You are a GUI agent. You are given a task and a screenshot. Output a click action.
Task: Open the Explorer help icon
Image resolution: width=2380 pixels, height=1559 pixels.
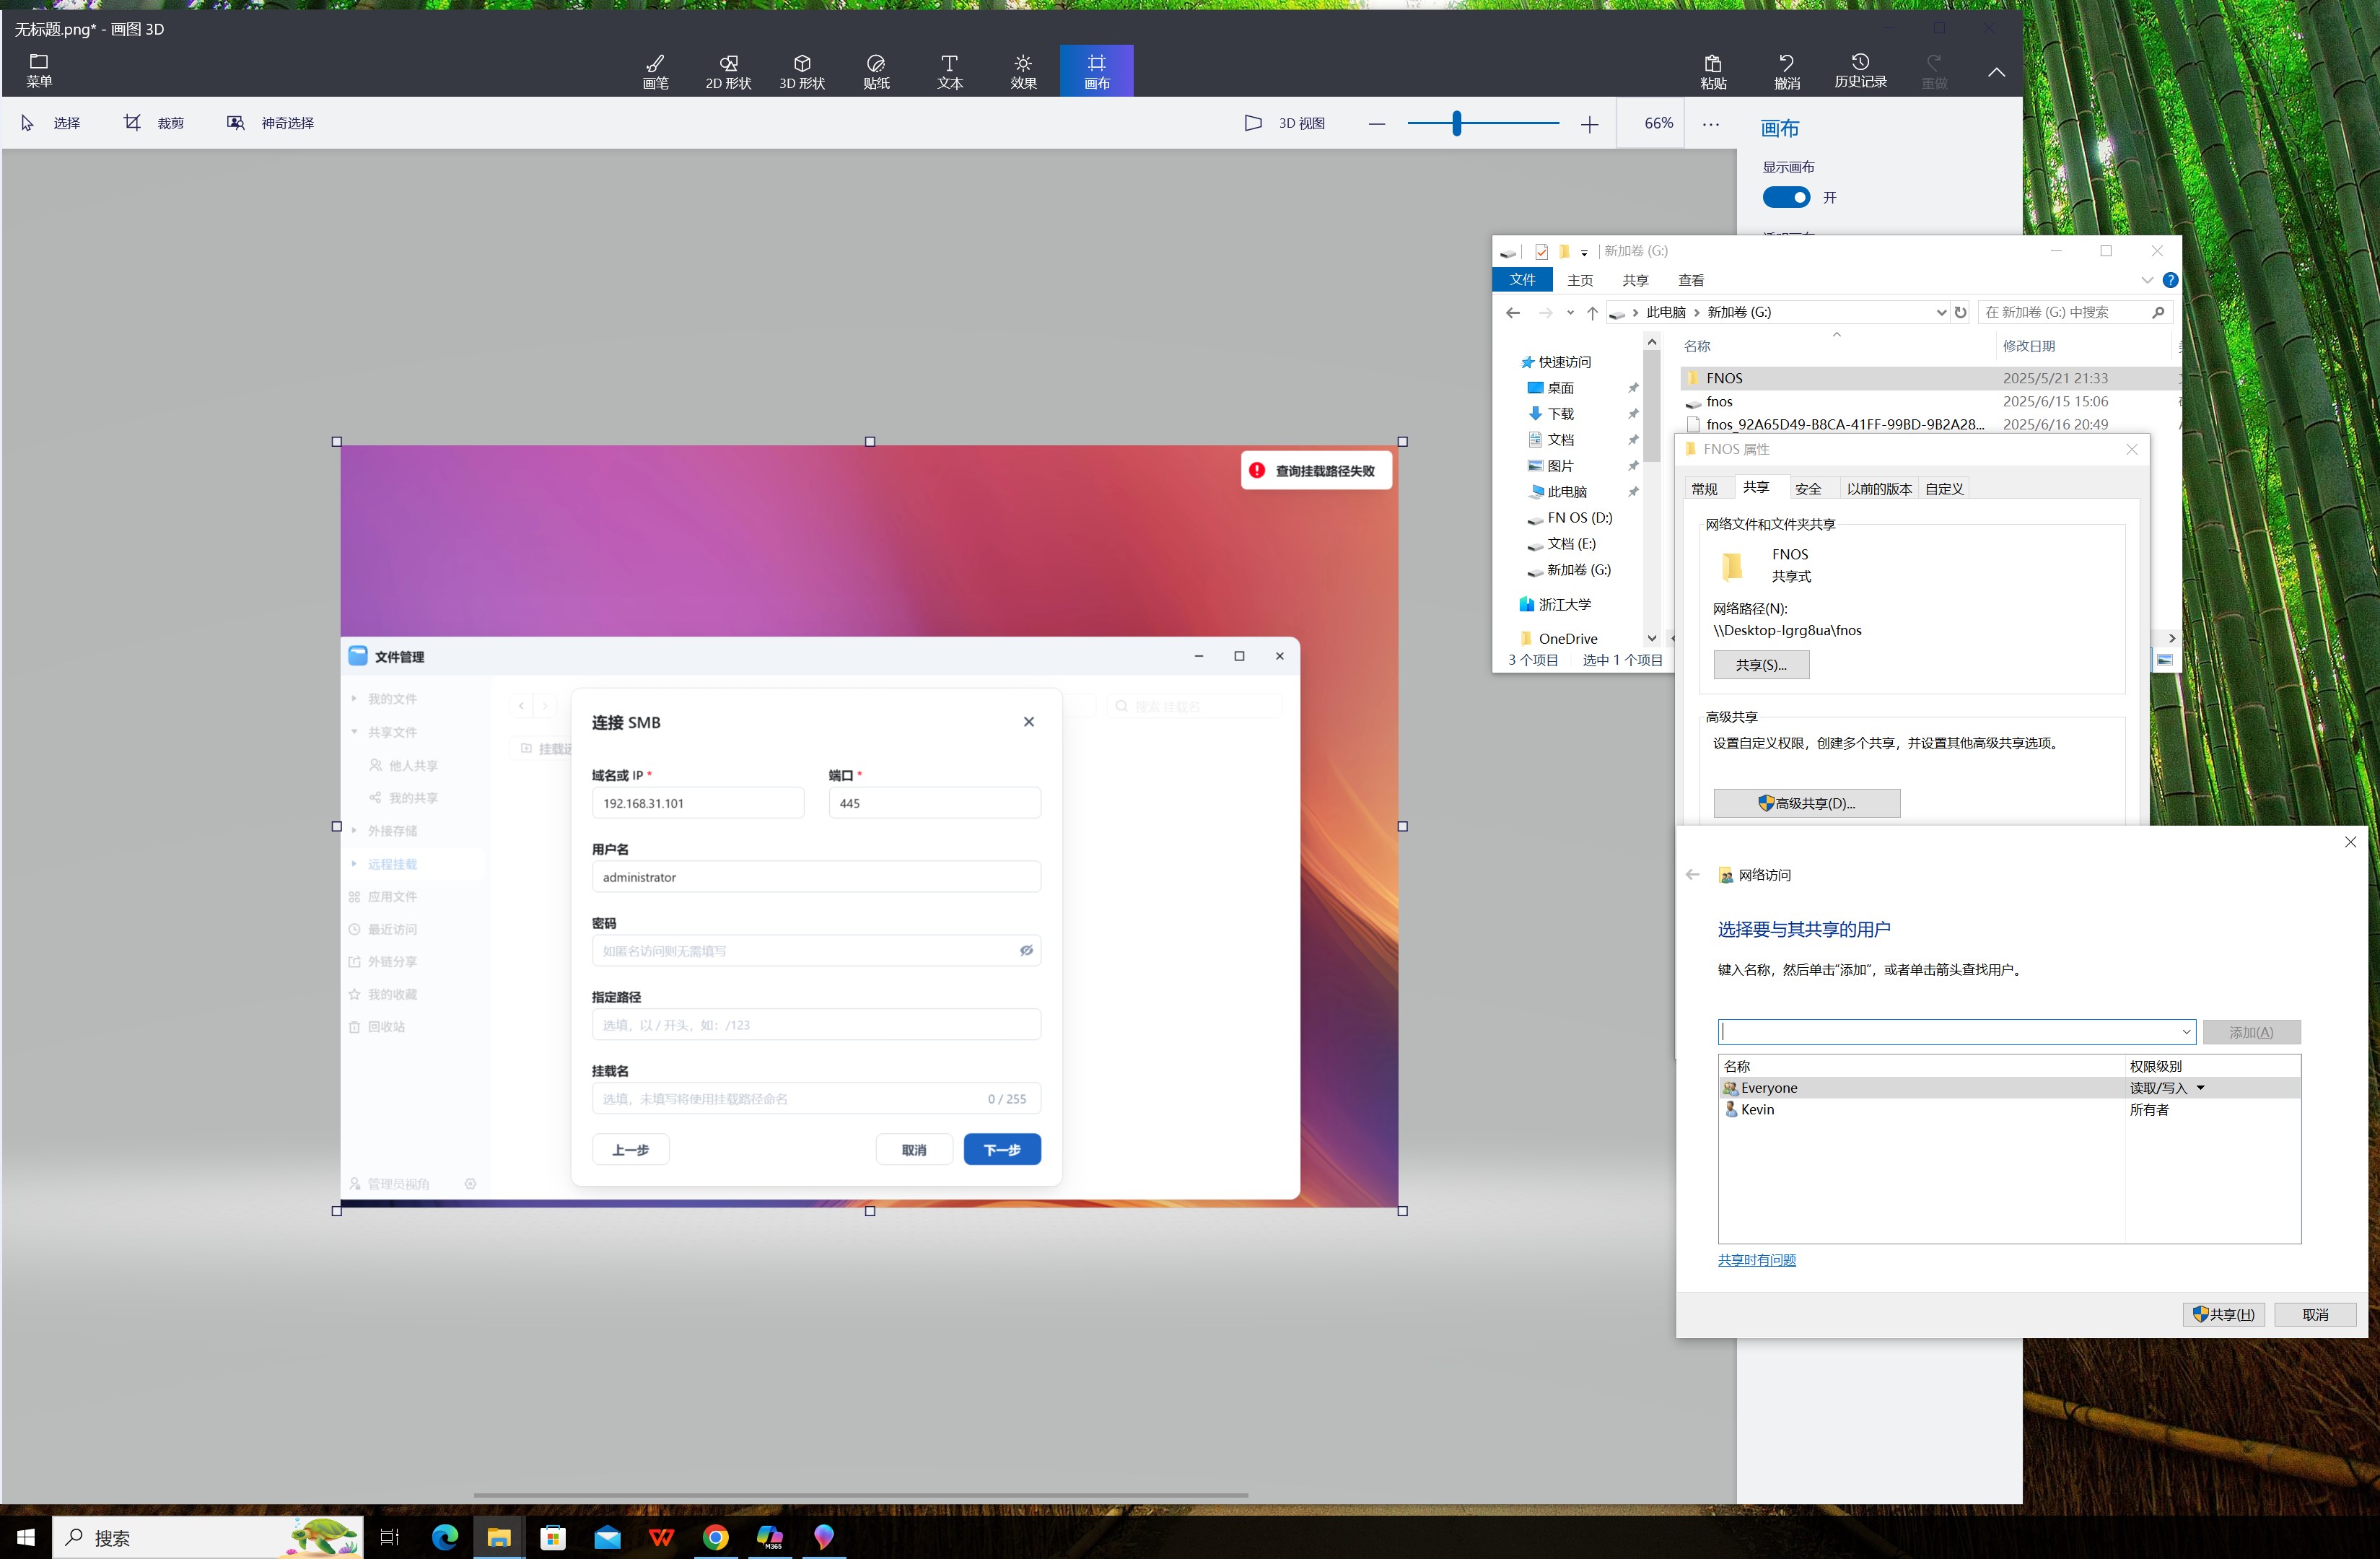[2170, 280]
